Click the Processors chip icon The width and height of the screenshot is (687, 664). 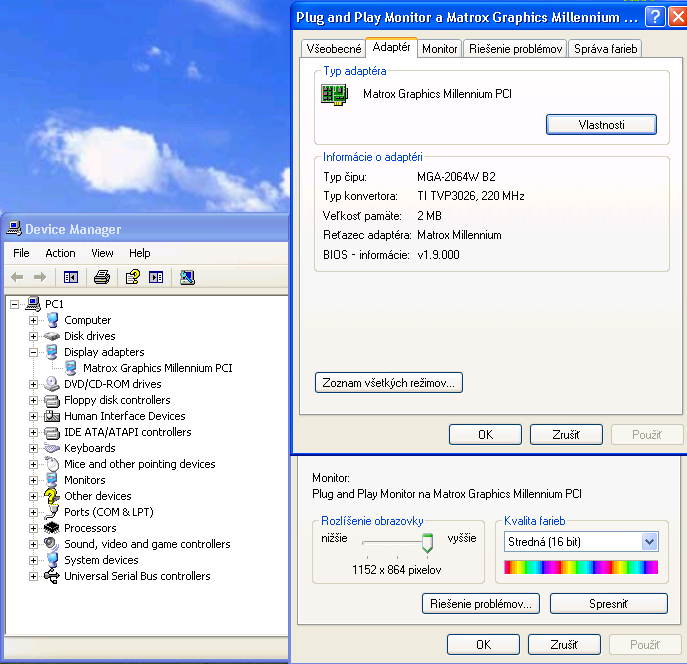(x=52, y=528)
